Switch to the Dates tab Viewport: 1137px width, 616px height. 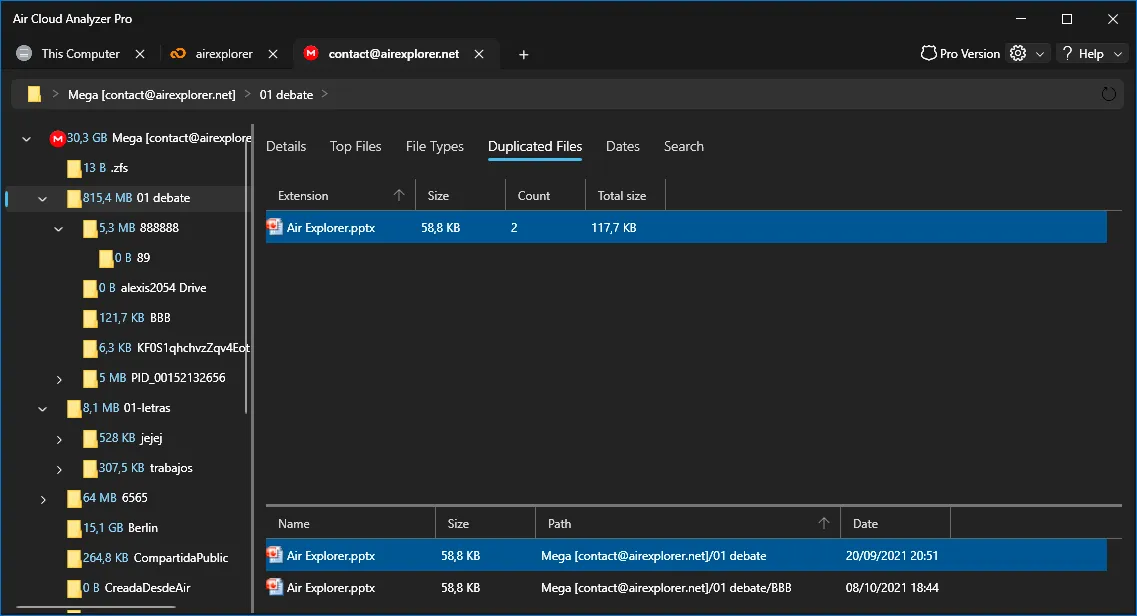click(x=623, y=146)
